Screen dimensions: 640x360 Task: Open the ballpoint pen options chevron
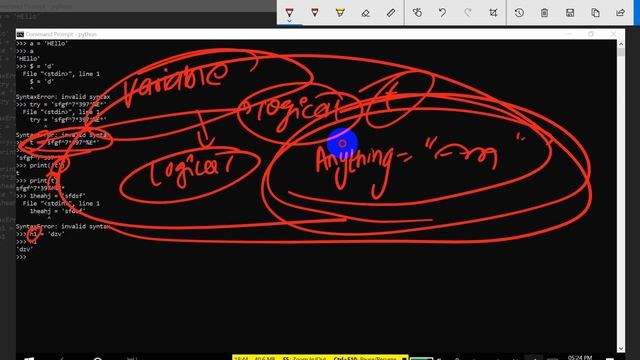click(289, 21)
